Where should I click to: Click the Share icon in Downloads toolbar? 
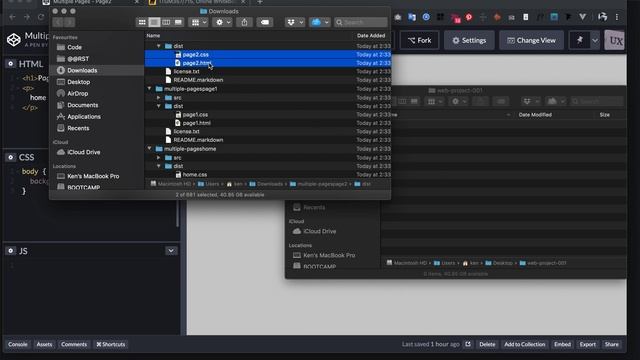[244, 22]
